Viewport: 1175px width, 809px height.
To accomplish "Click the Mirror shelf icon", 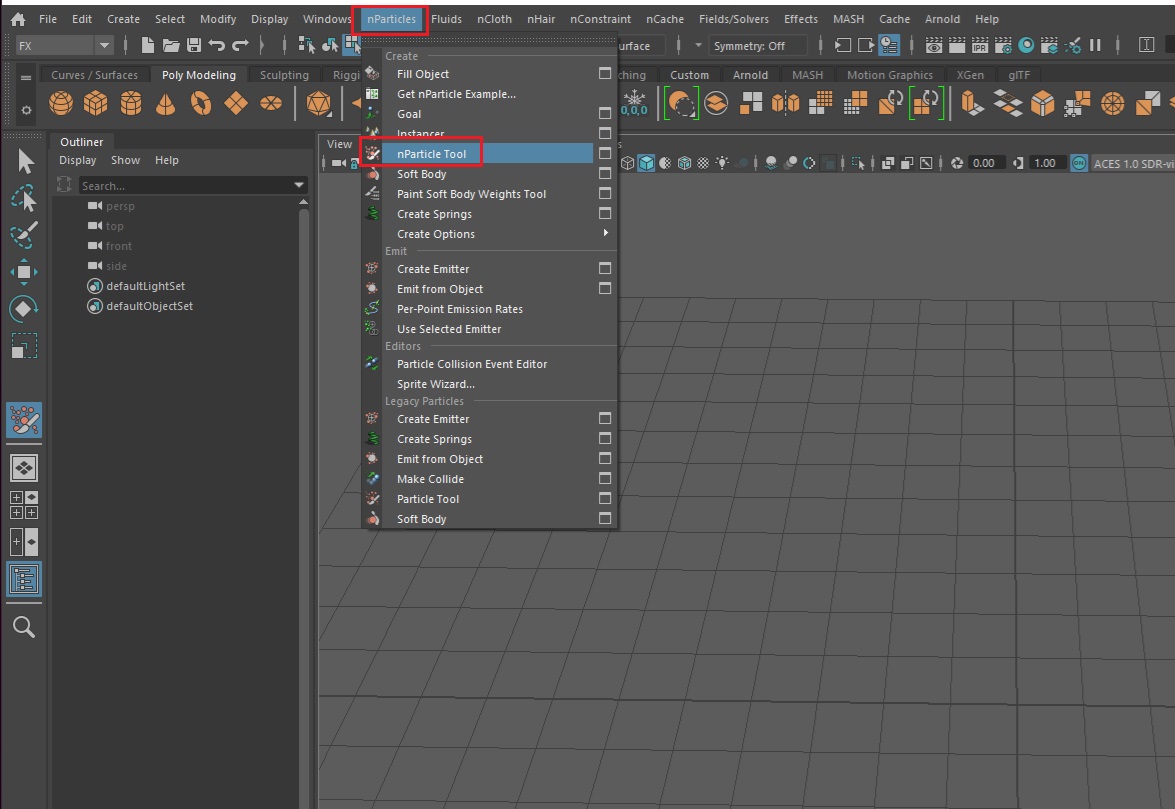I will pos(785,103).
